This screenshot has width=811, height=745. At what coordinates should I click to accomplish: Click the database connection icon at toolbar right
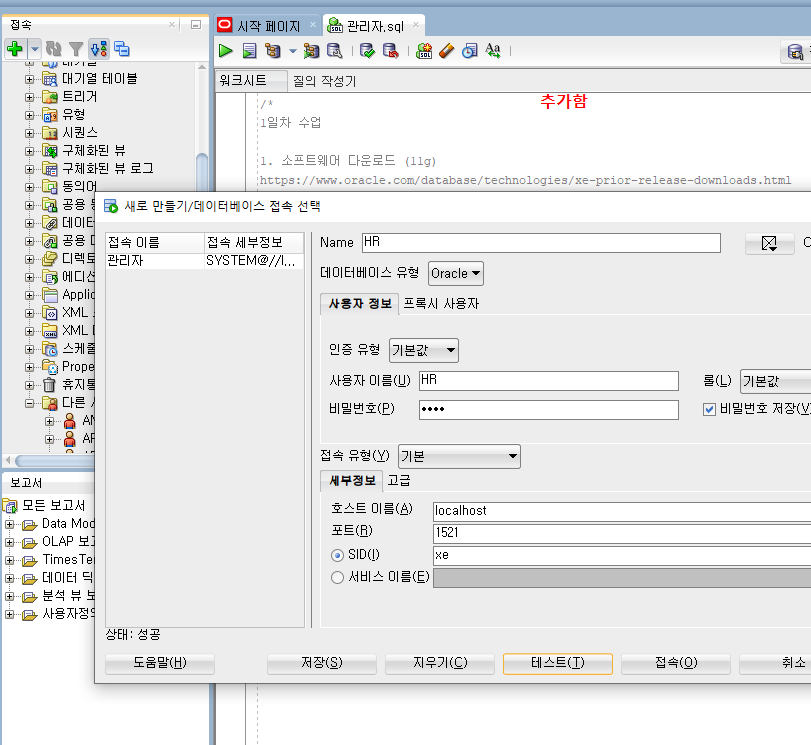coord(795,52)
